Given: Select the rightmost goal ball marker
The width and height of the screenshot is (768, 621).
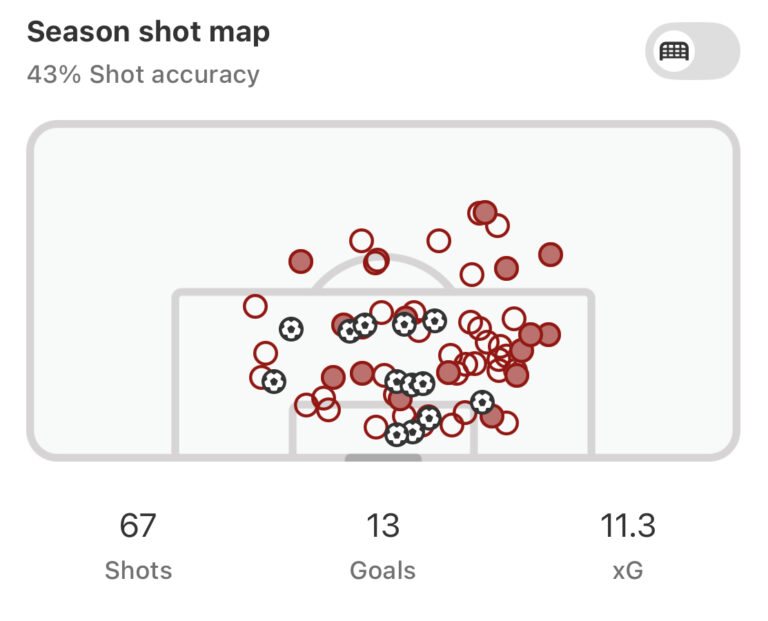Looking at the screenshot, I should [482, 402].
